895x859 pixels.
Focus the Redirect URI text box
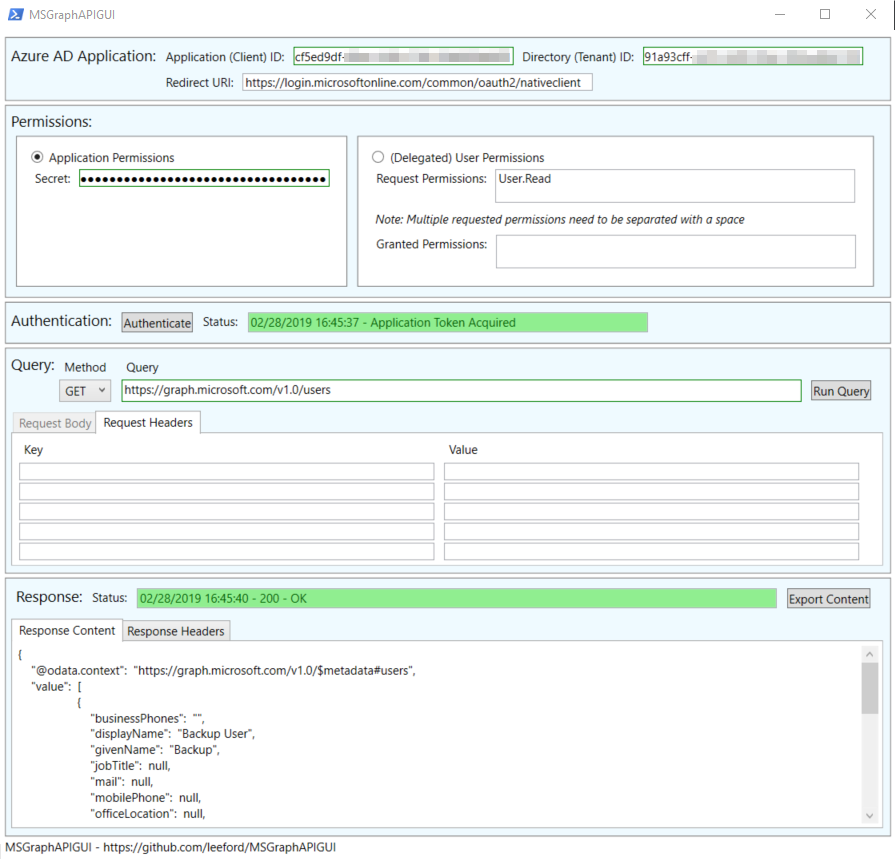(x=417, y=82)
